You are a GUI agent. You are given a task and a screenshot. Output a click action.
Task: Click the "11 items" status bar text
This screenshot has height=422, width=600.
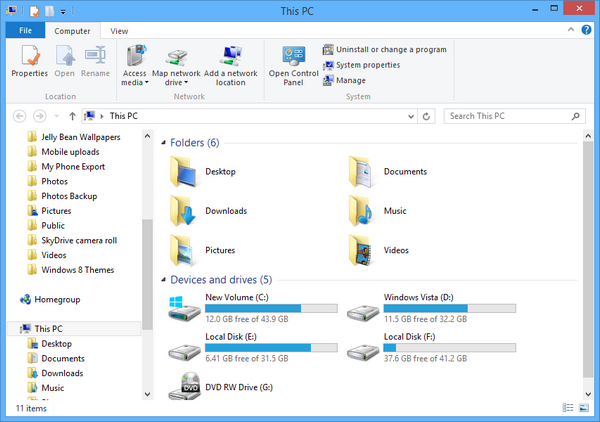[x=31, y=408]
